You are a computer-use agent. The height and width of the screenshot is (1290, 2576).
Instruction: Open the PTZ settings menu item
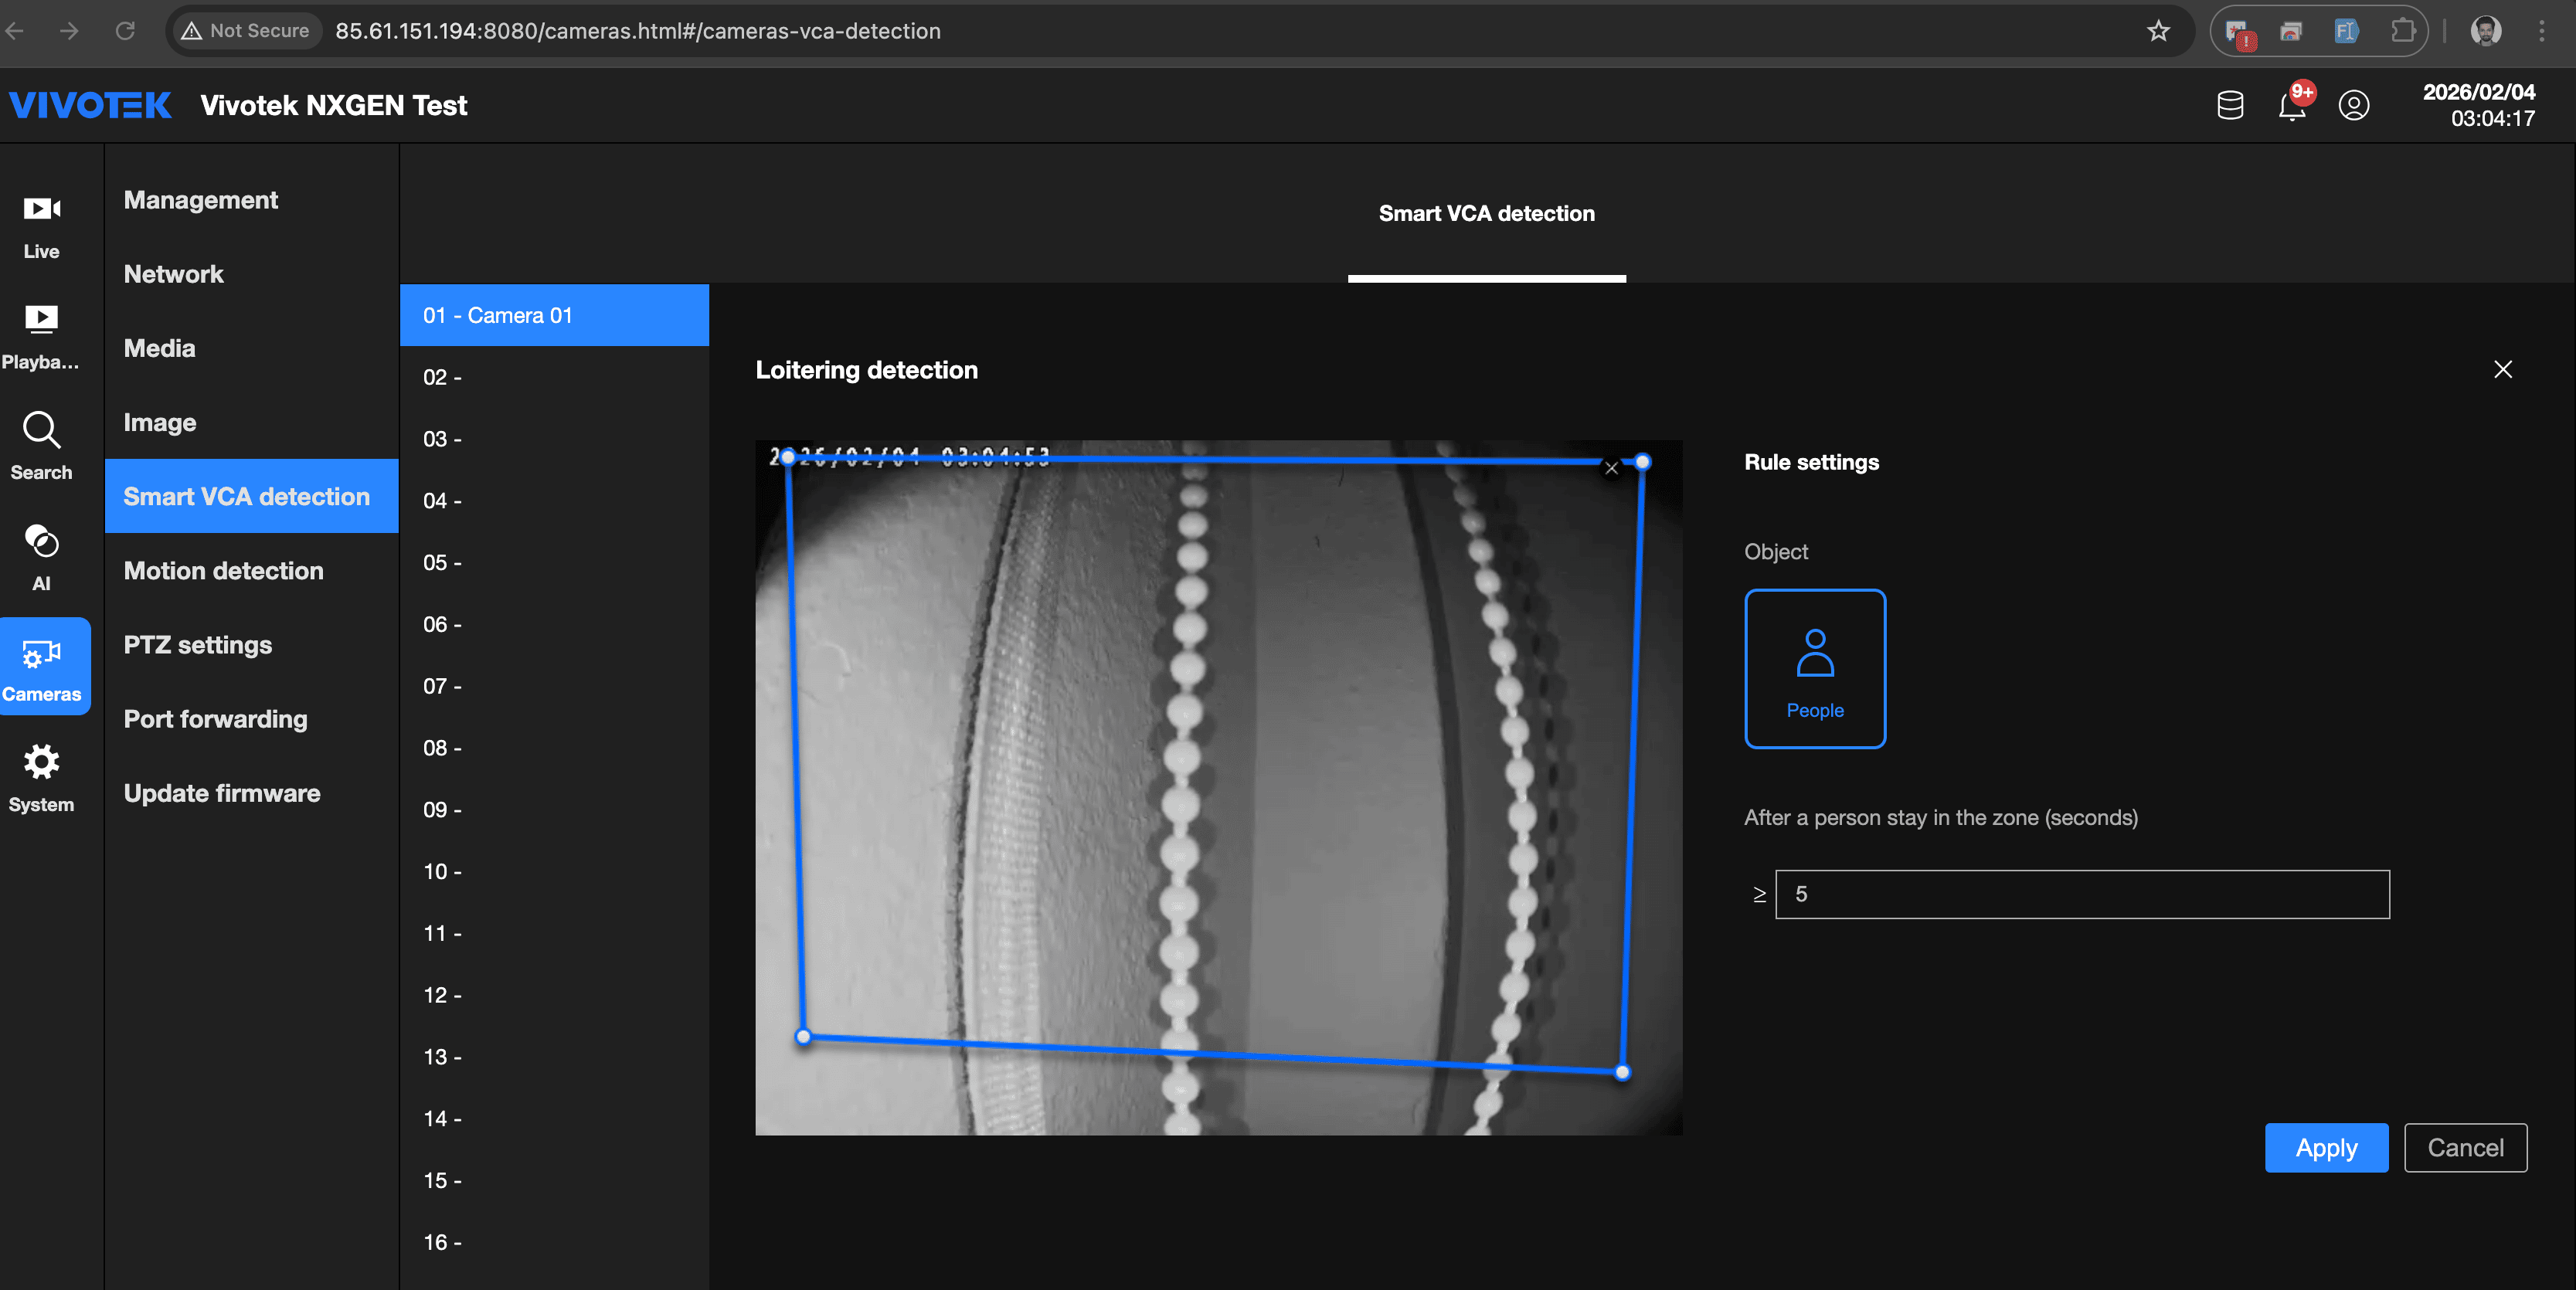pyautogui.click(x=198, y=645)
